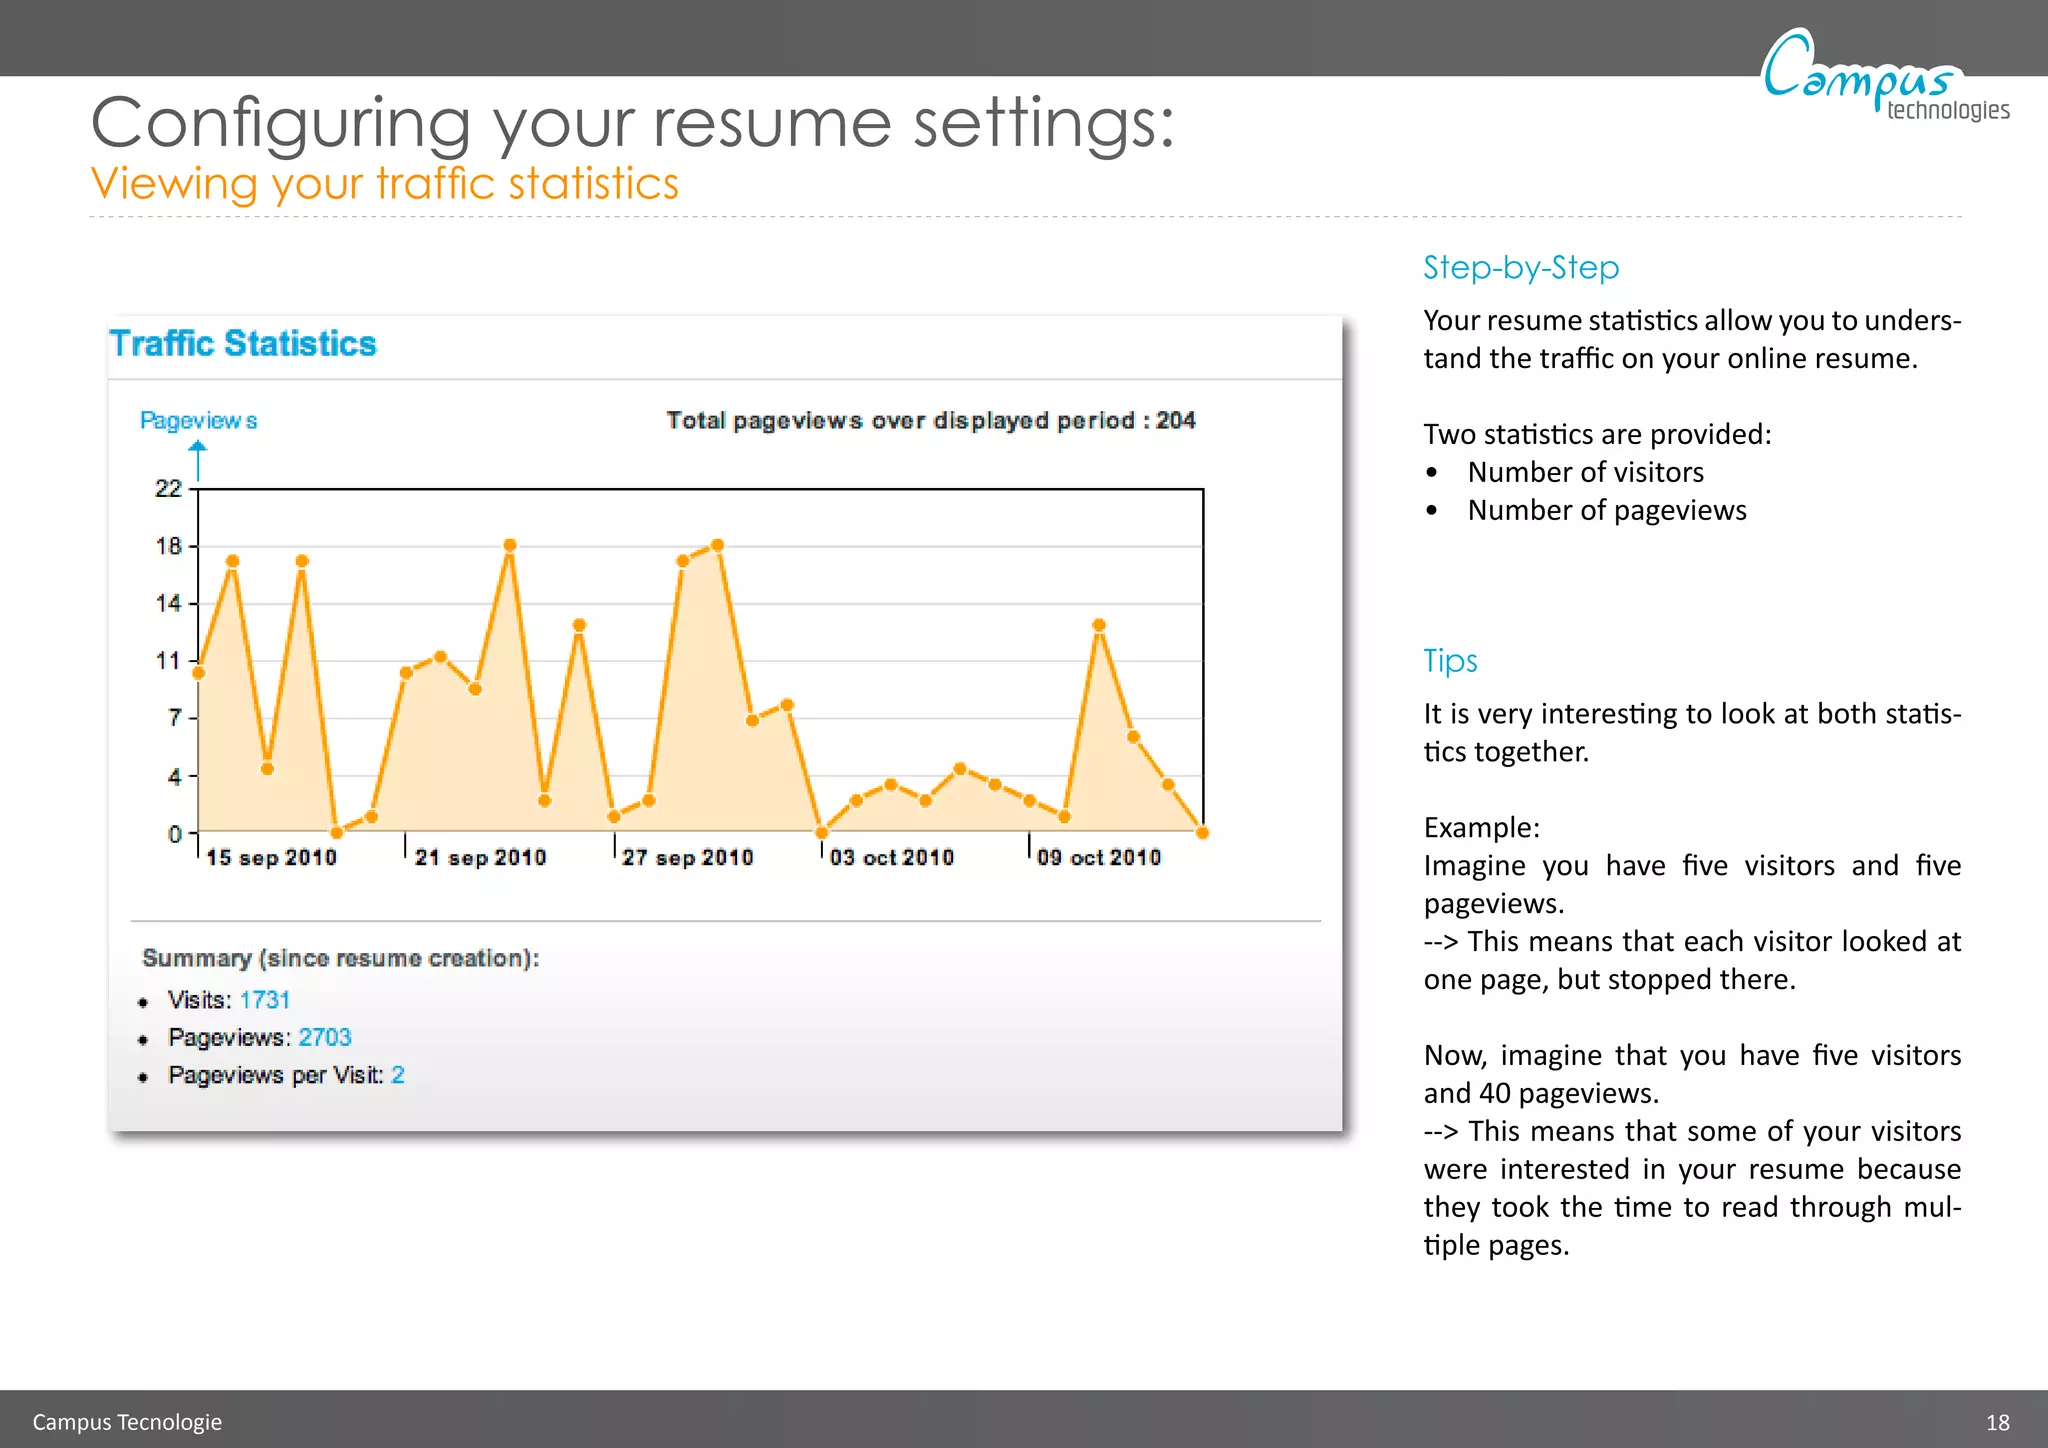Click the 'Summary (since resume creation):' label

[341, 958]
